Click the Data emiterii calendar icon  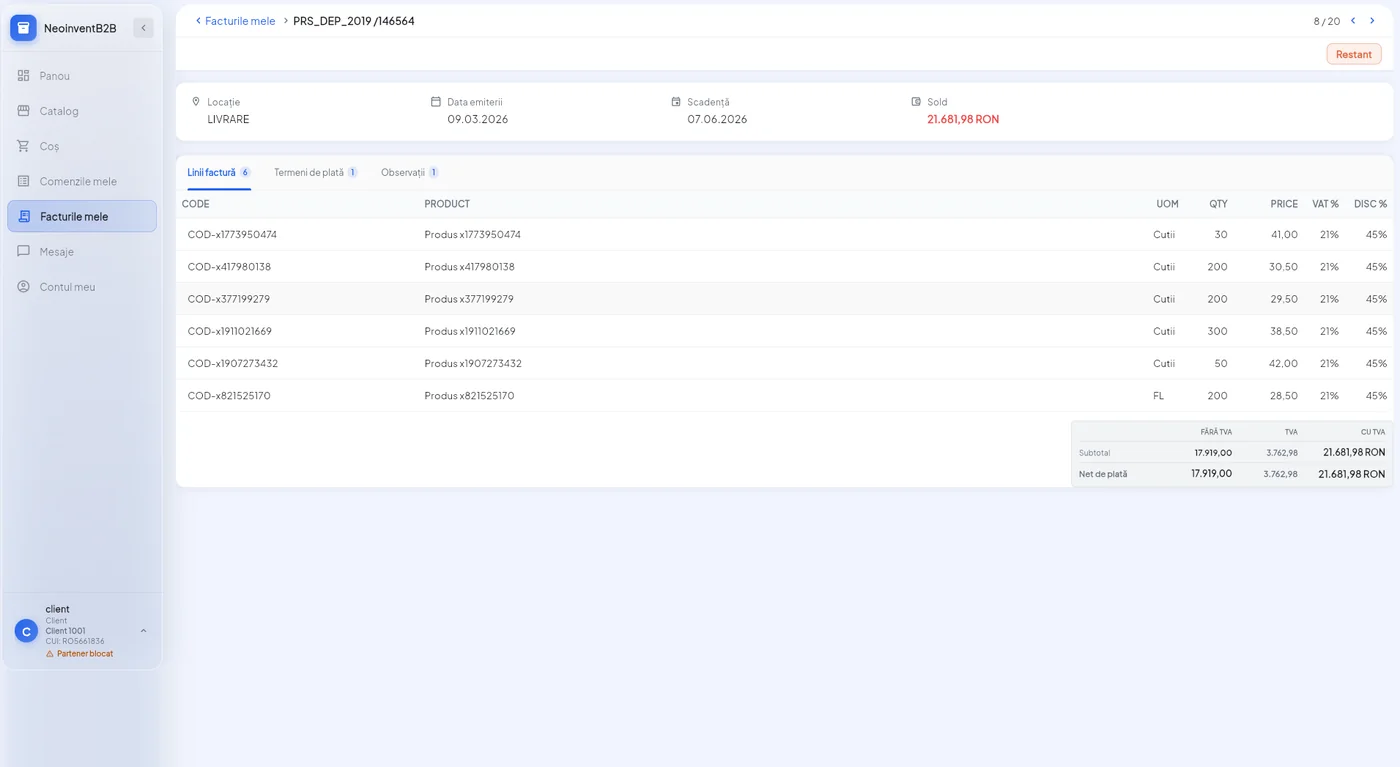point(436,102)
